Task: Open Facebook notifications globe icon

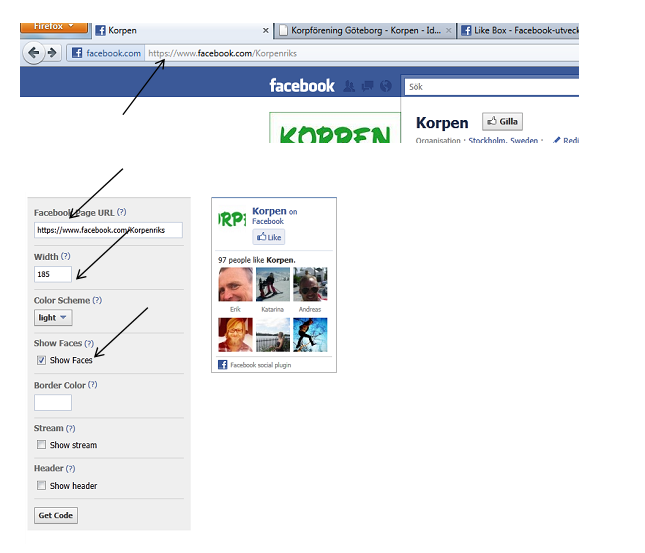Action: (x=386, y=86)
